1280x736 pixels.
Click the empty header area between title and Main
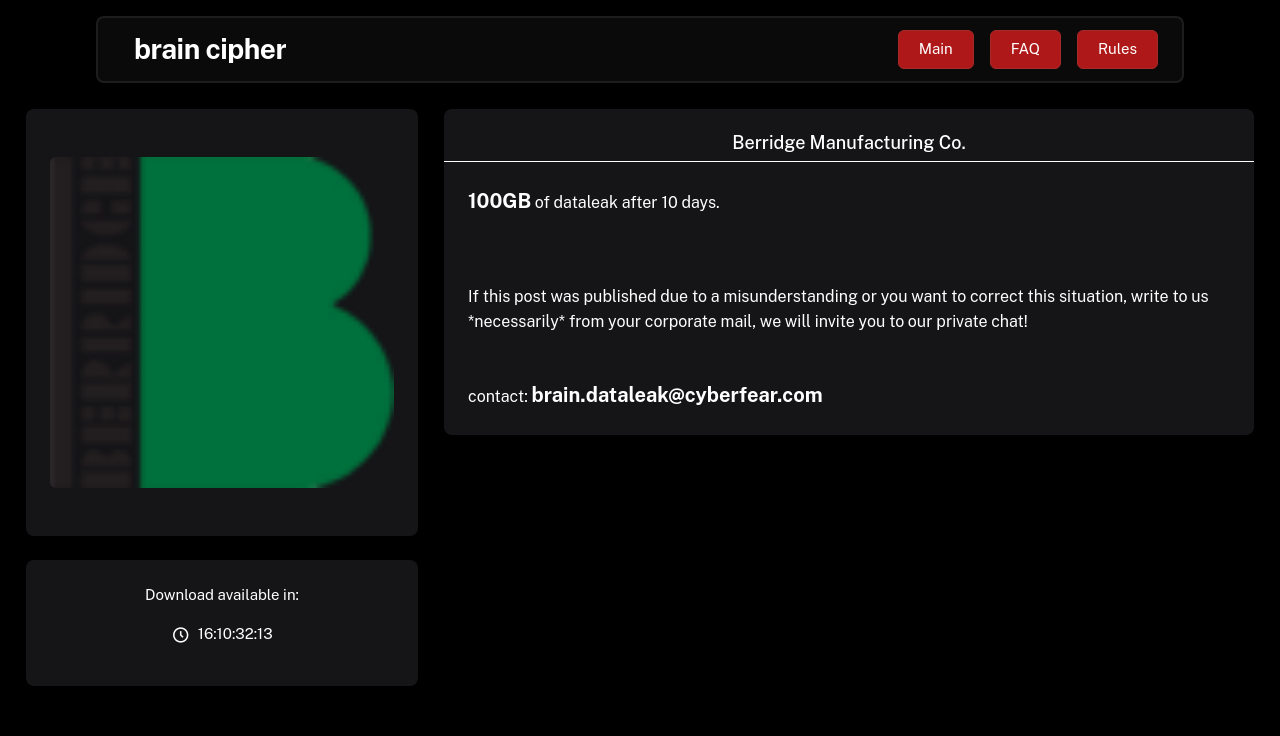590,49
